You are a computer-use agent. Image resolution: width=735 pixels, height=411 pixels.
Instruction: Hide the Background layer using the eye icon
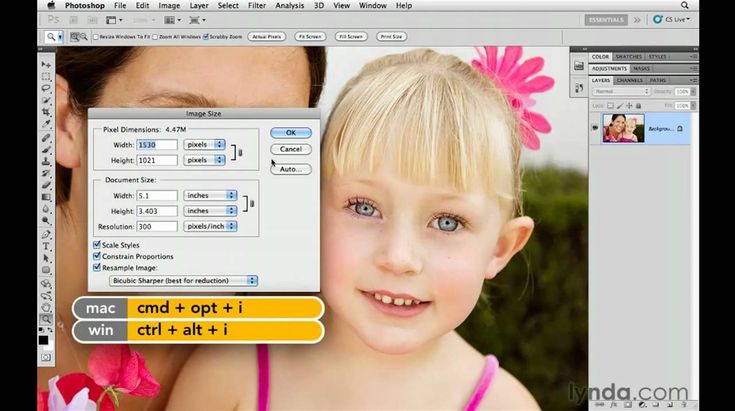[594, 128]
